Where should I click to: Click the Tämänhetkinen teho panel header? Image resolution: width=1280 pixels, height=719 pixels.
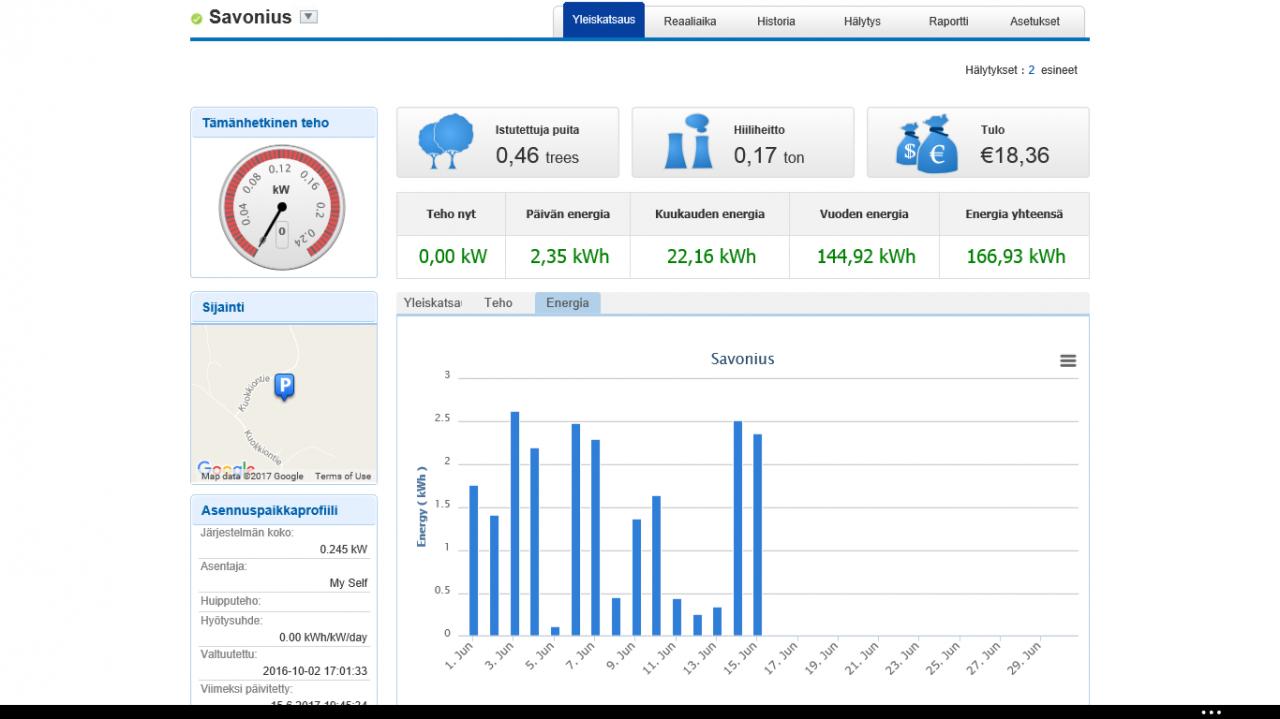tap(284, 123)
